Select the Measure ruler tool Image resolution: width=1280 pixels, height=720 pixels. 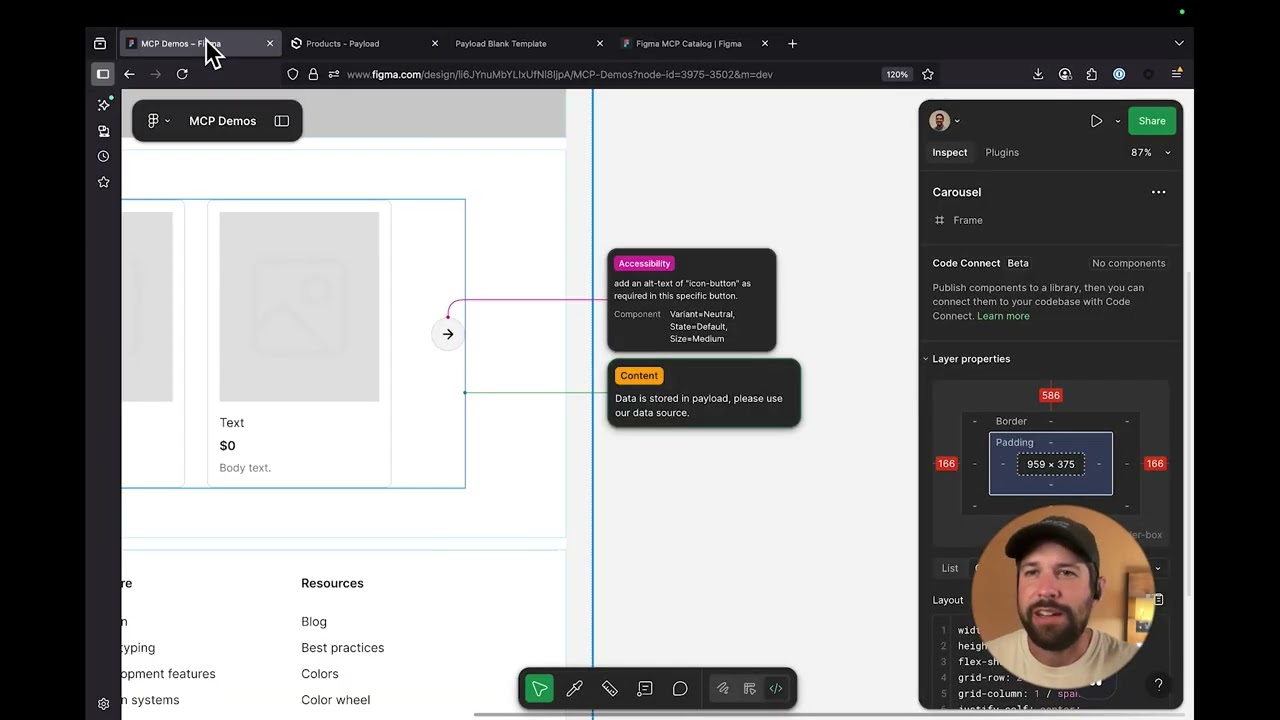[609, 688]
